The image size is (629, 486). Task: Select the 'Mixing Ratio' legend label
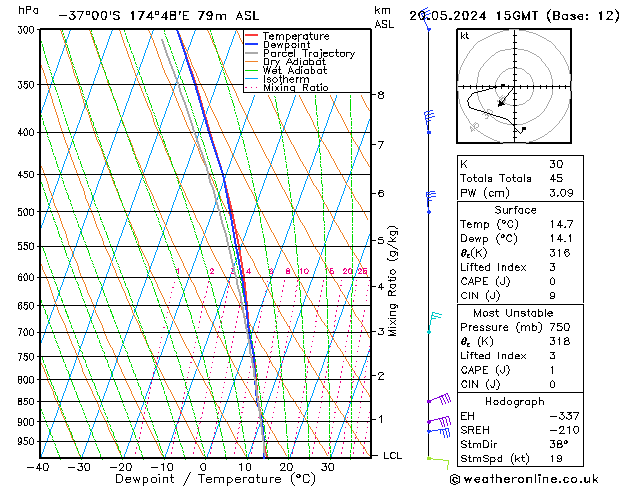point(296,87)
